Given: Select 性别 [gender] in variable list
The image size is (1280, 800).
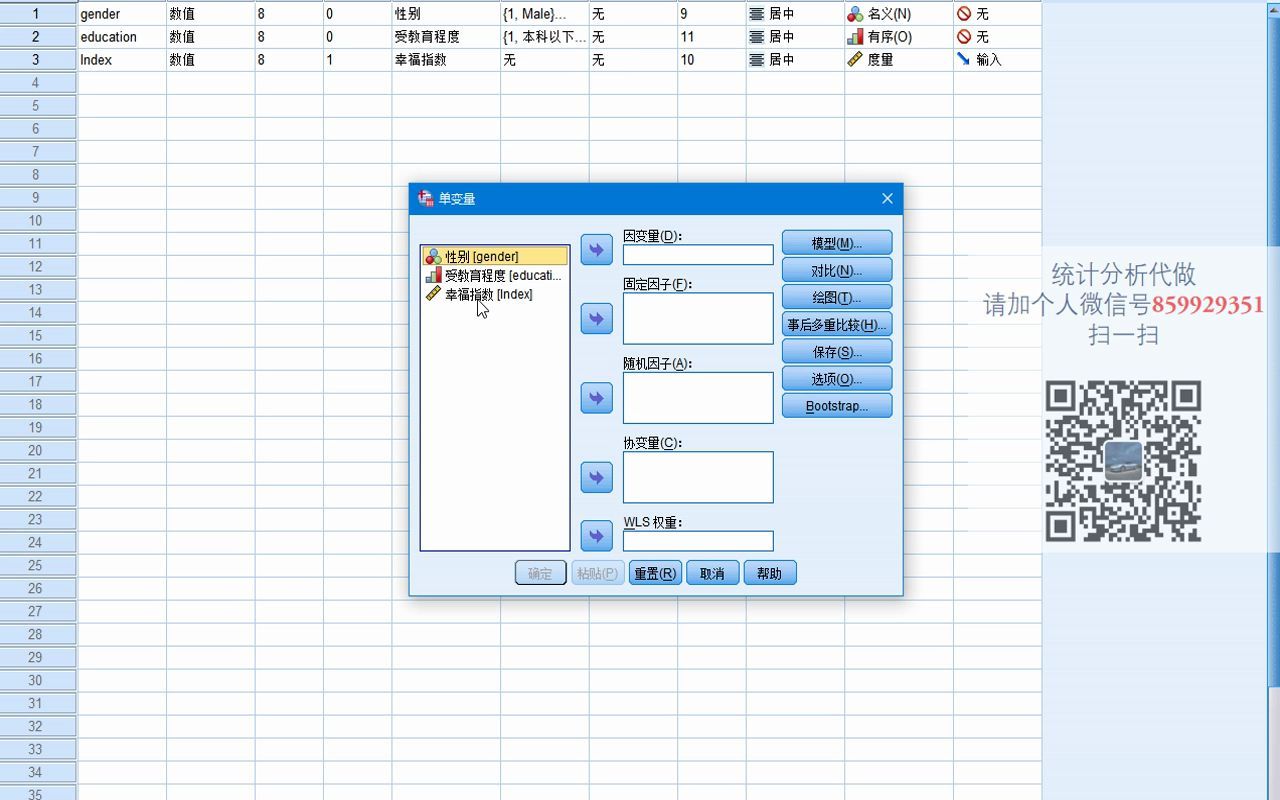Looking at the screenshot, I should (495, 256).
